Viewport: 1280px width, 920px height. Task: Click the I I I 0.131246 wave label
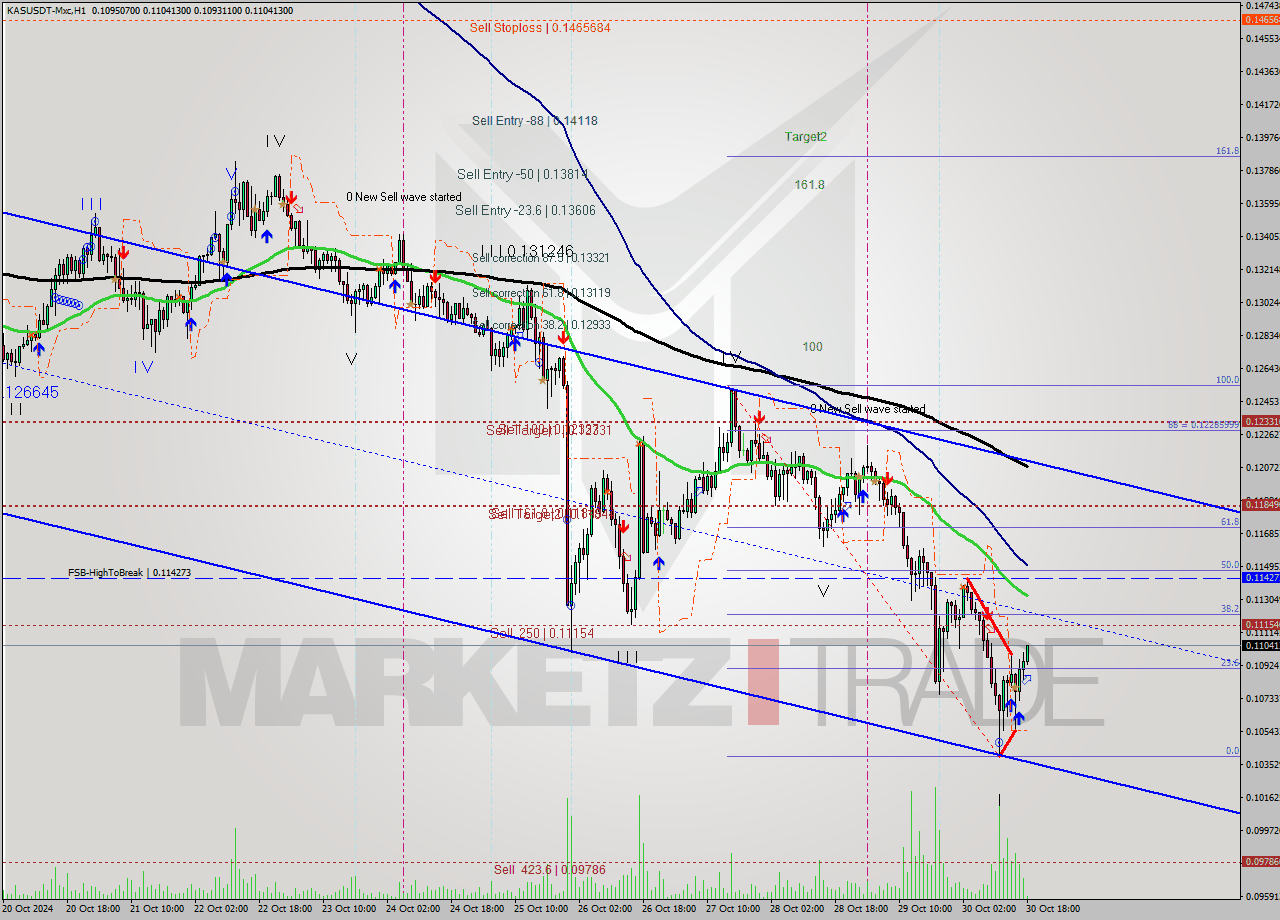coord(527,251)
